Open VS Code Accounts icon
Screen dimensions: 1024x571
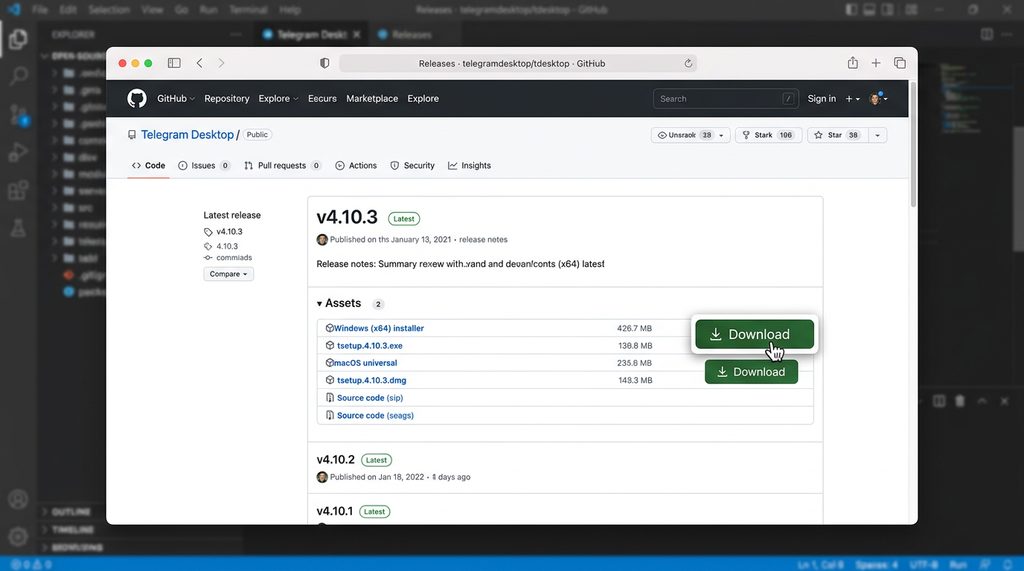18,500
